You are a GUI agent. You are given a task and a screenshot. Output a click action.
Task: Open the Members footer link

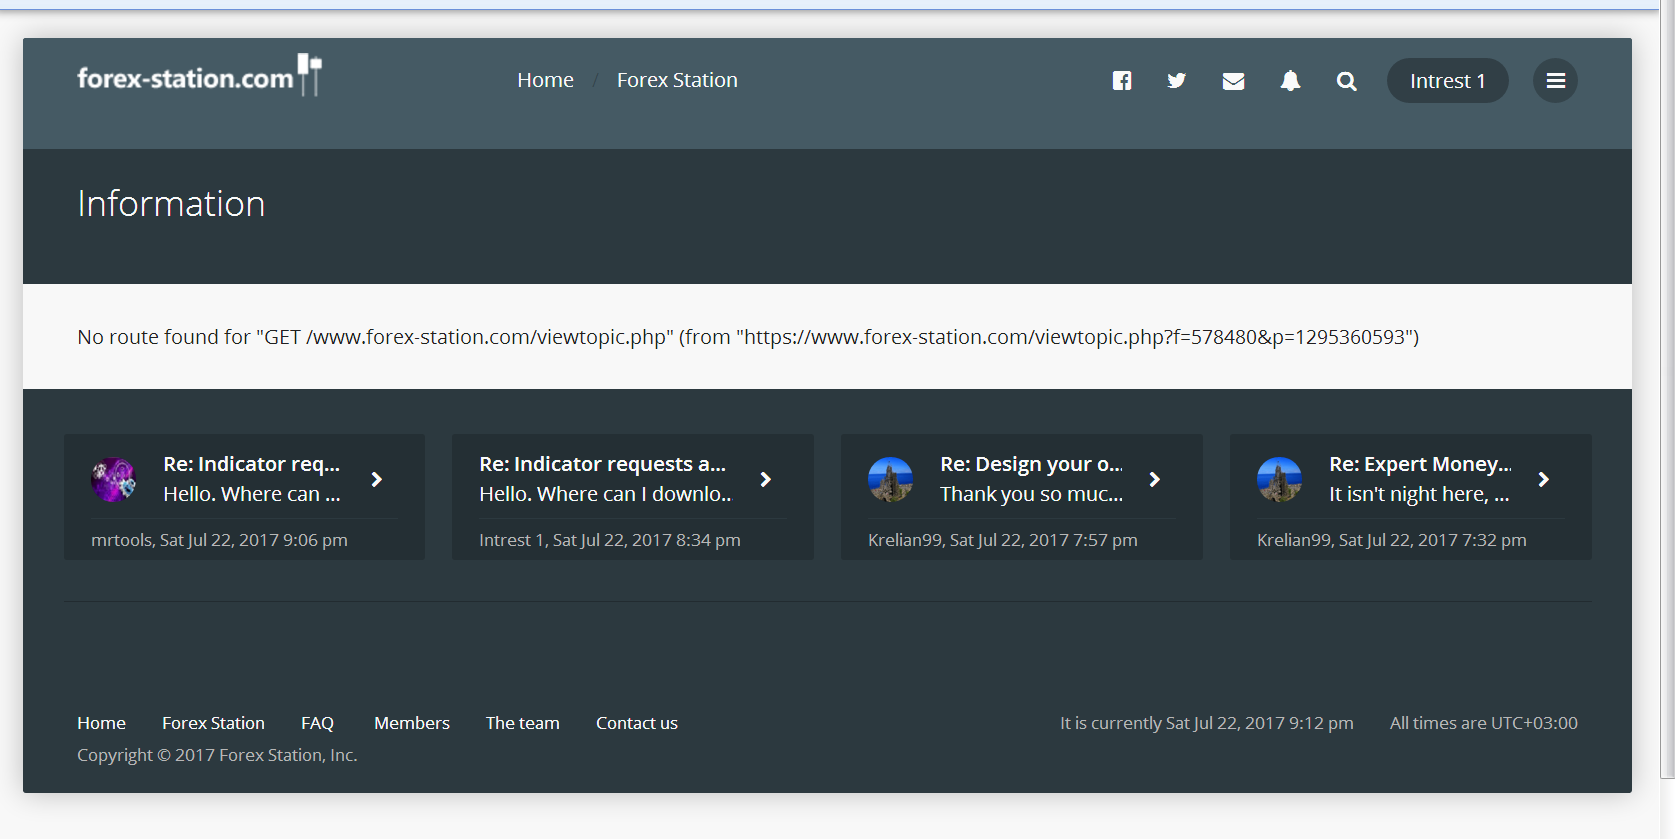coord(412,723)
